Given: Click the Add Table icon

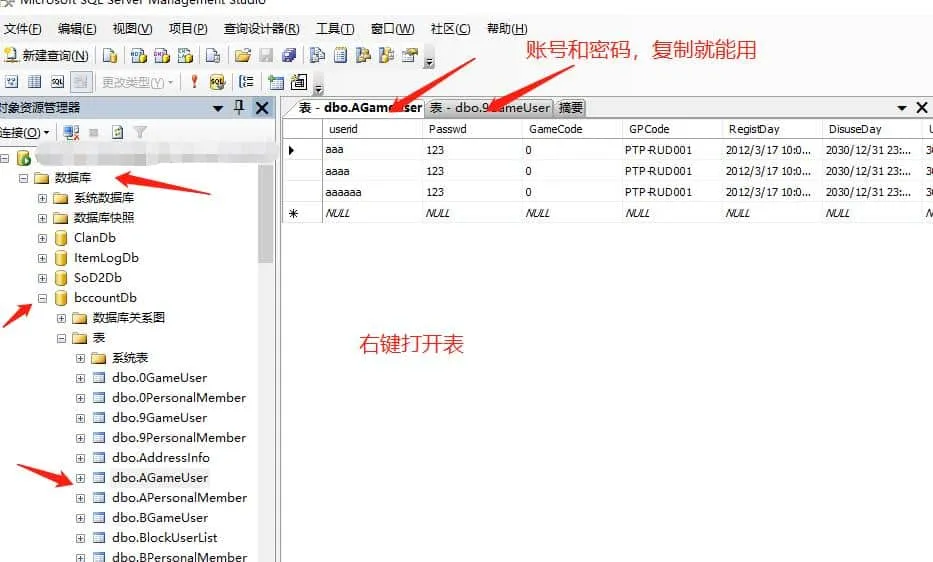Looking at the screenshot, I should (x=275, y=82).
